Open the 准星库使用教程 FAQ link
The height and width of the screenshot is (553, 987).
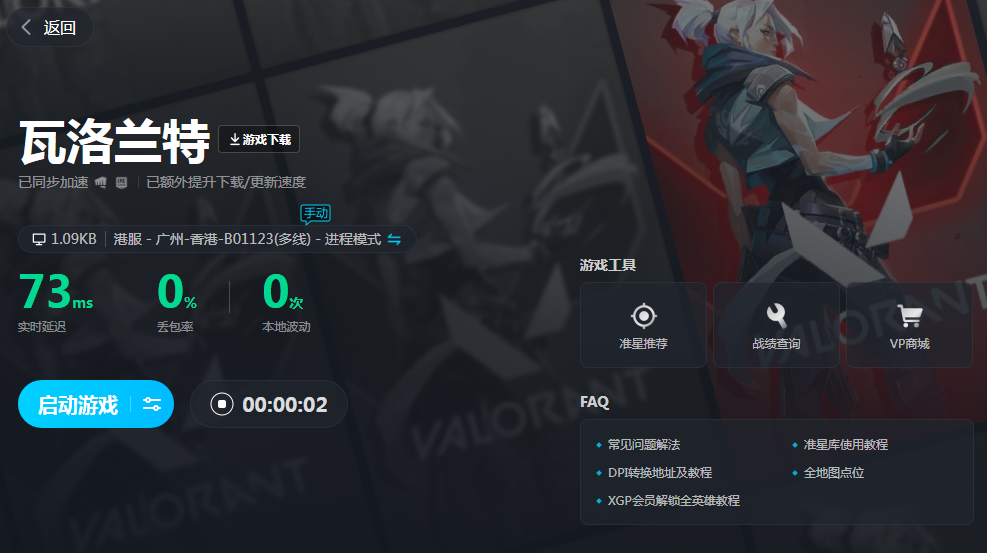click(x=845, y=445)
